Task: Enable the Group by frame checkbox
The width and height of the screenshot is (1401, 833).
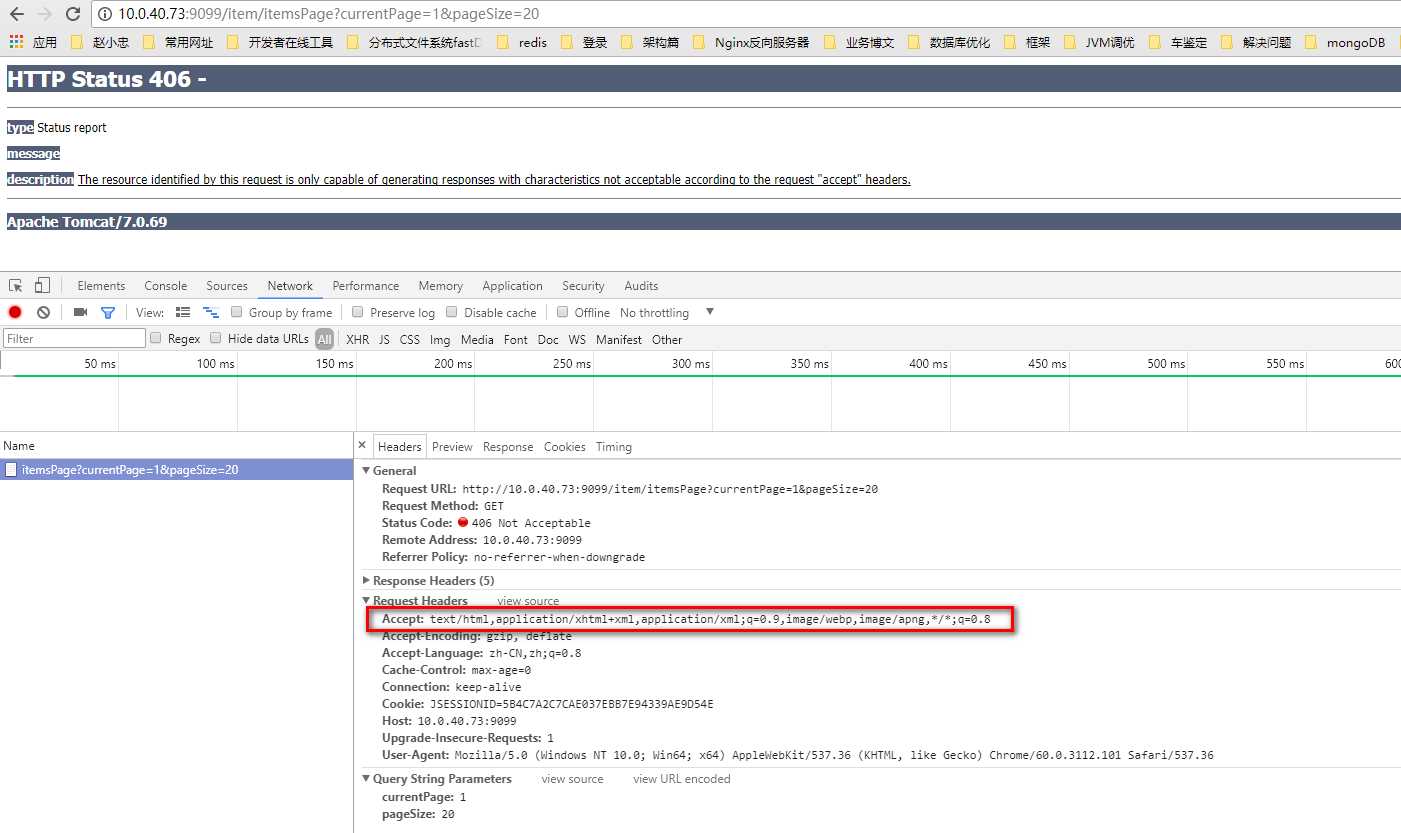Action: pyautogui.click(x=237, y=312)
